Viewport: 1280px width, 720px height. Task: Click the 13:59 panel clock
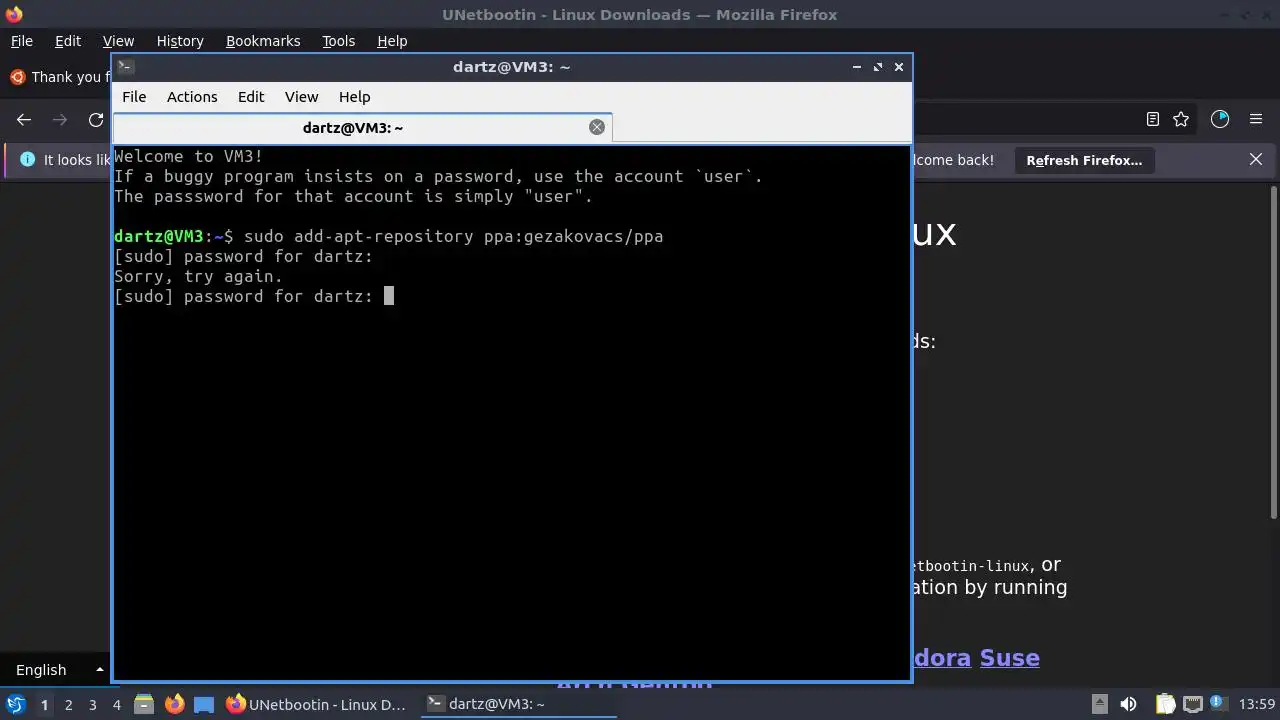click(x=1257, y=704)
